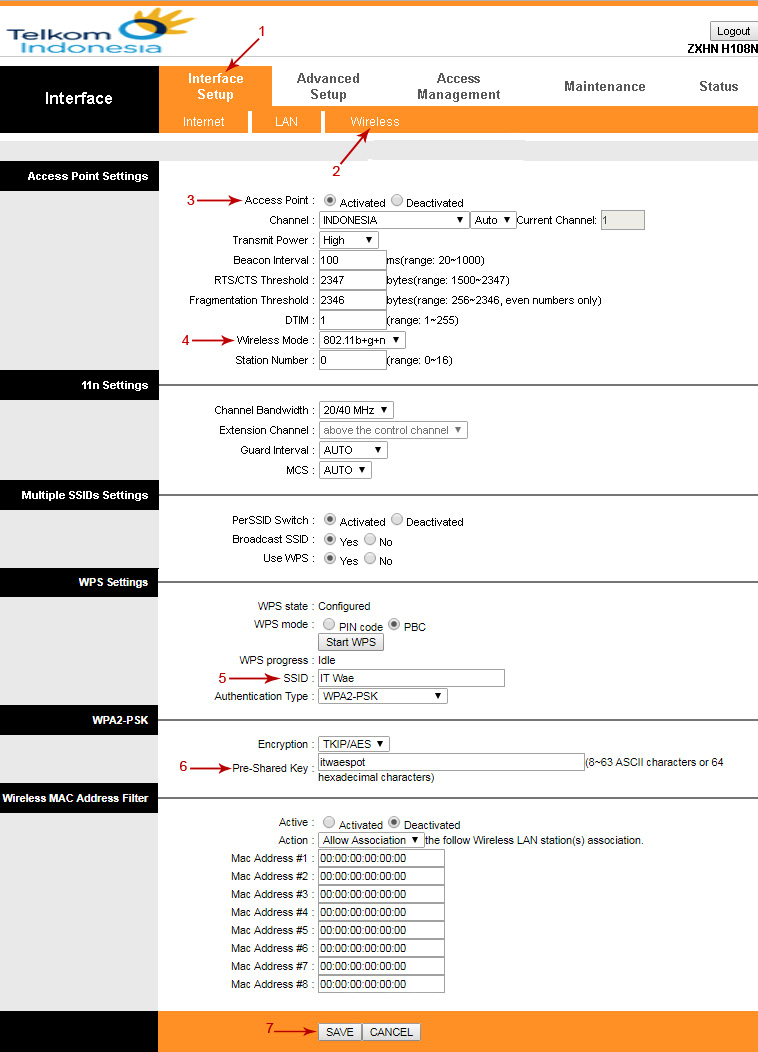Set Access Point to Activated
This screenshot has width=758, height=1052.
330,201
